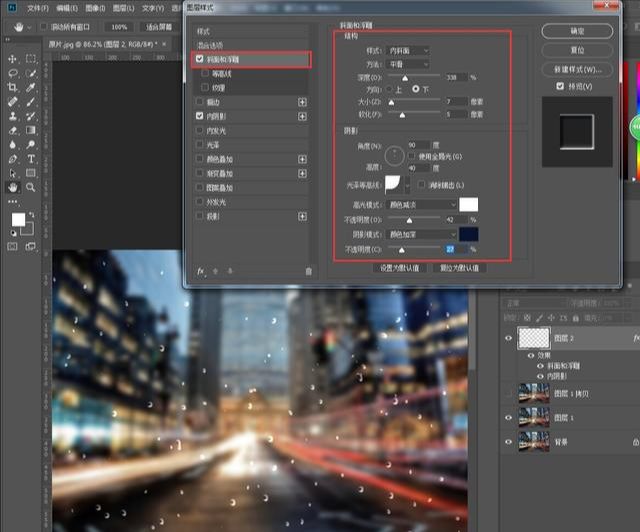Toggle visibility of 背景 layer
Viewport: 640px width, 532px height.
508,442
